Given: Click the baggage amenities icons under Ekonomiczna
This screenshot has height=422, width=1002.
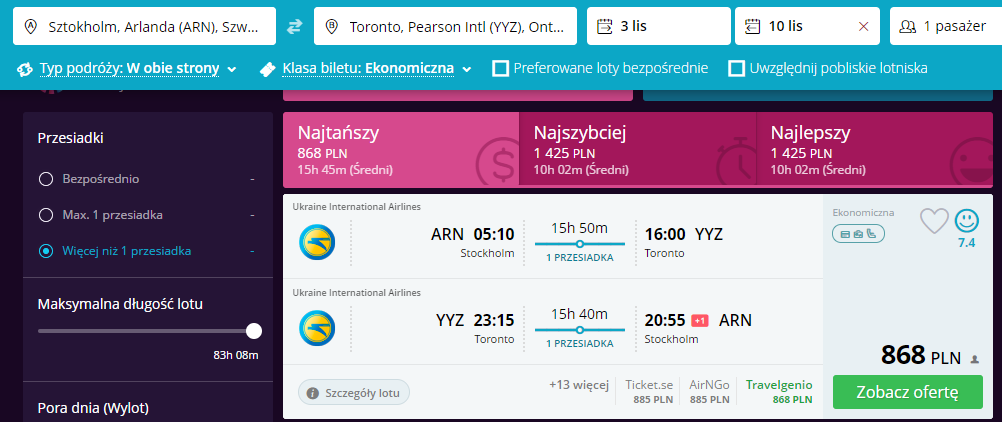Looking at the screenshot, I should [x=858, y=234].
